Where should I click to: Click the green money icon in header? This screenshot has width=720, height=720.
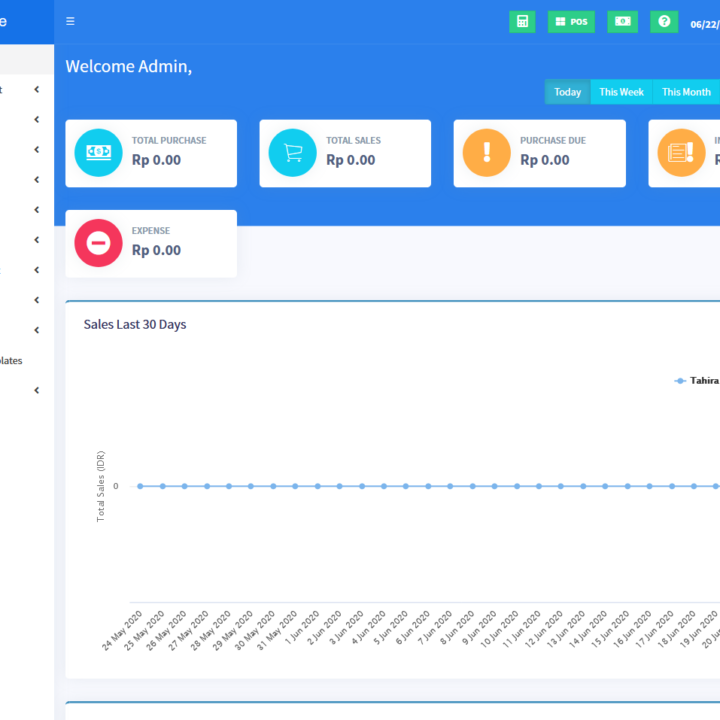tap(622, 22)
